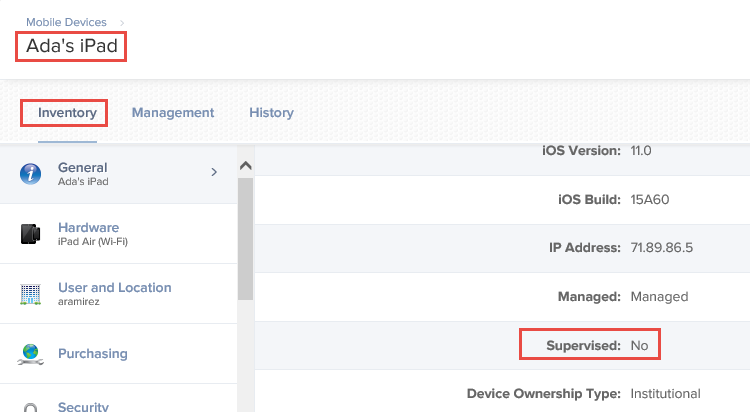The width and height of the screenshot is (750, 412).
Task: Switch to the Inventory tab
Action: (x=67, y=112)
